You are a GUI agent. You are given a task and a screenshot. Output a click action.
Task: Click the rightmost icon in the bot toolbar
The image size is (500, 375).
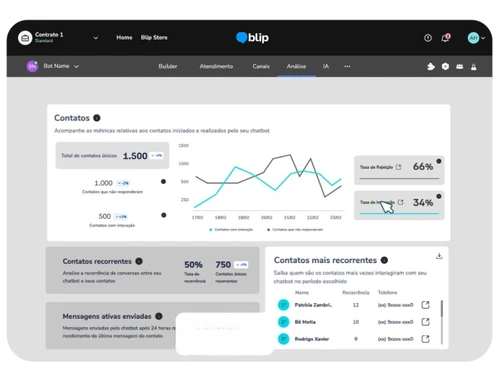click(x=474, y=67)
